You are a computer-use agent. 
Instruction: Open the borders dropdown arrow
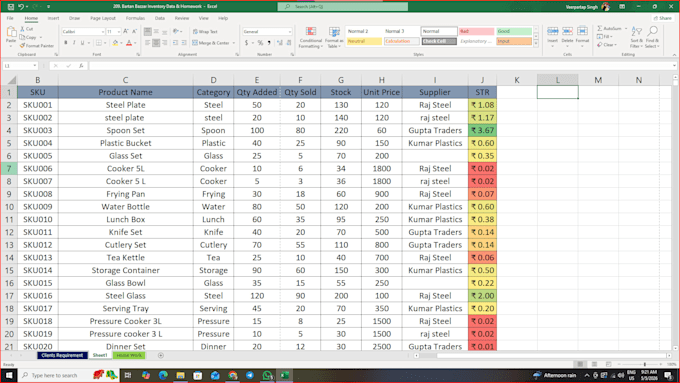[105, 43]
